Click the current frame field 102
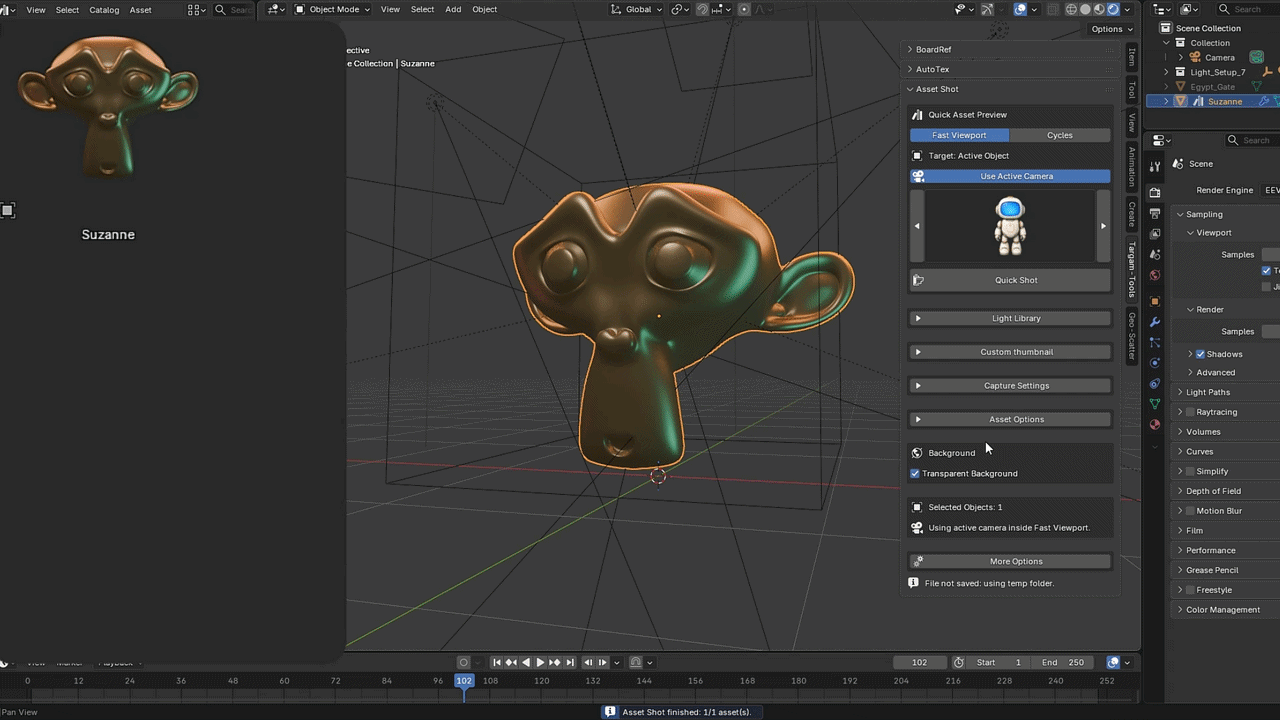This screenshot has height=720, width=1280. (x=920, y=662)
